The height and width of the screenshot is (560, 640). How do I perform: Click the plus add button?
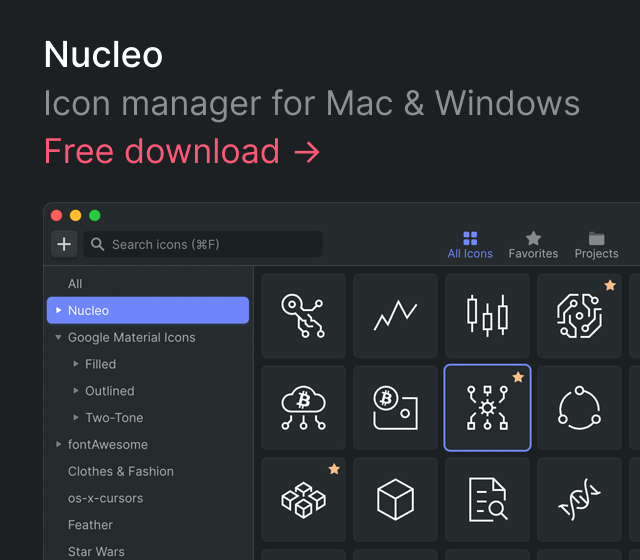click(64, 244)
